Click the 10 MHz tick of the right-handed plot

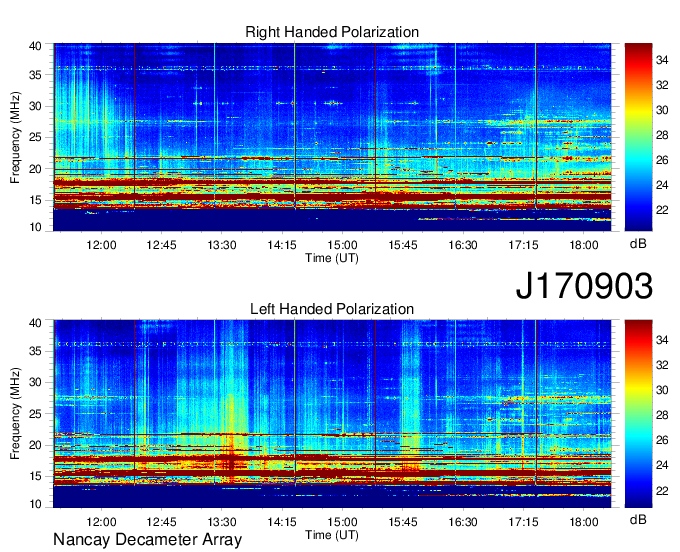(35, 227)
